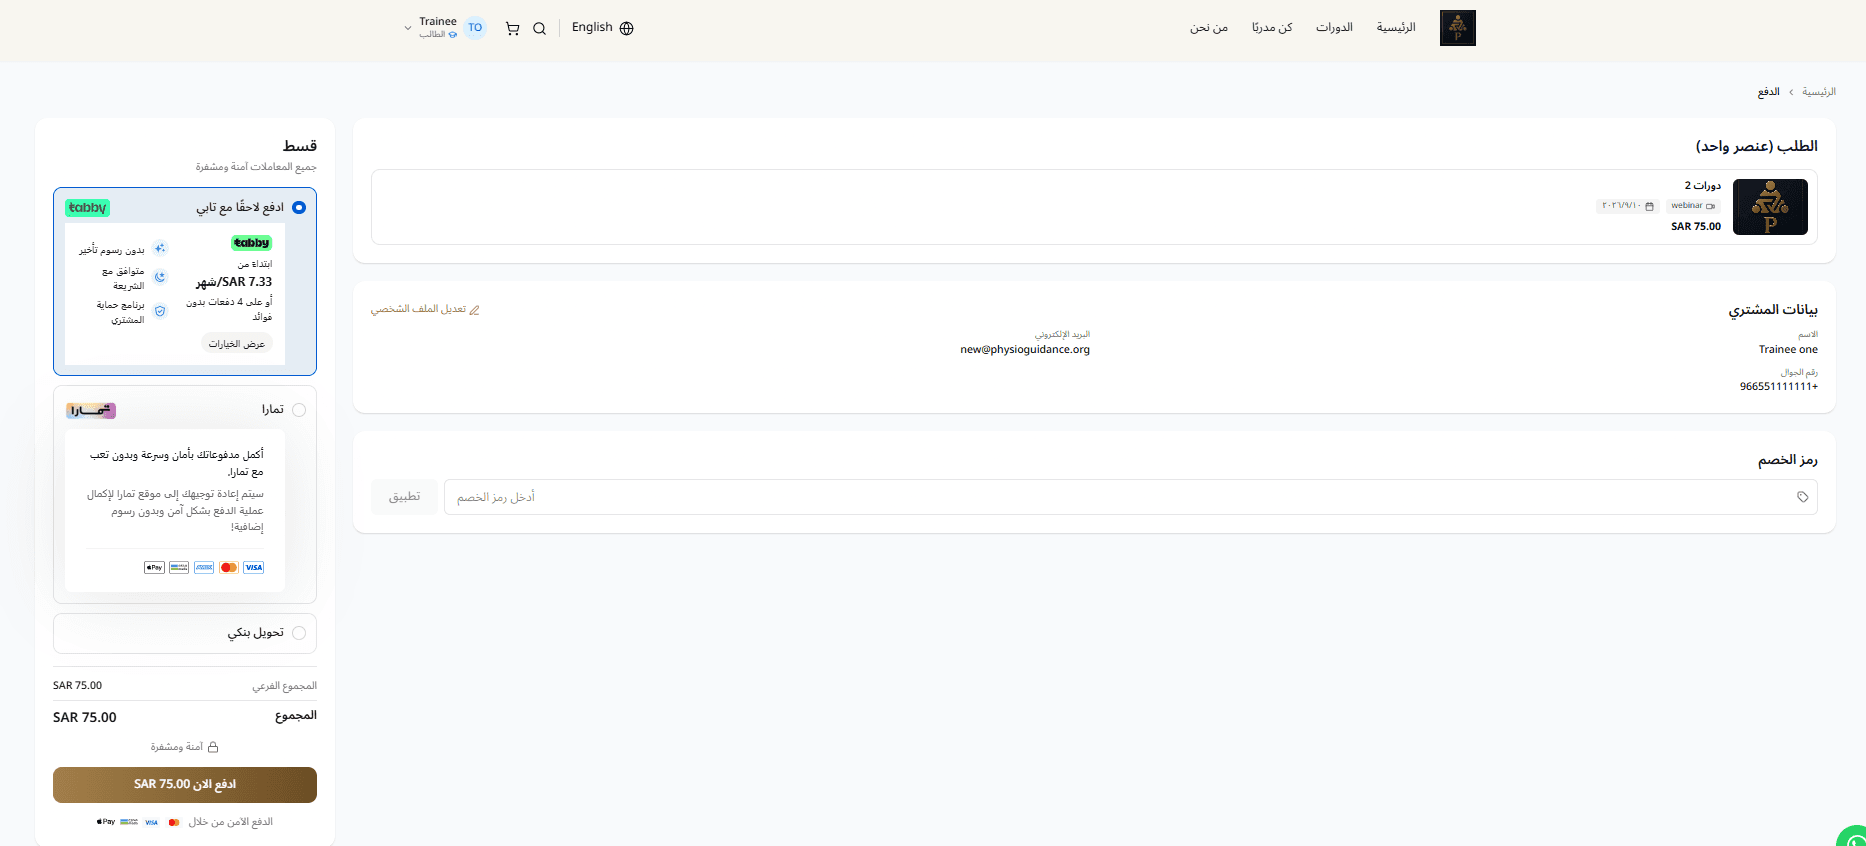This screenshot has width=1866, height=846.
Task: Click the green tabby logo beside ادفع لاحقًا
Action: pos(88,208)
